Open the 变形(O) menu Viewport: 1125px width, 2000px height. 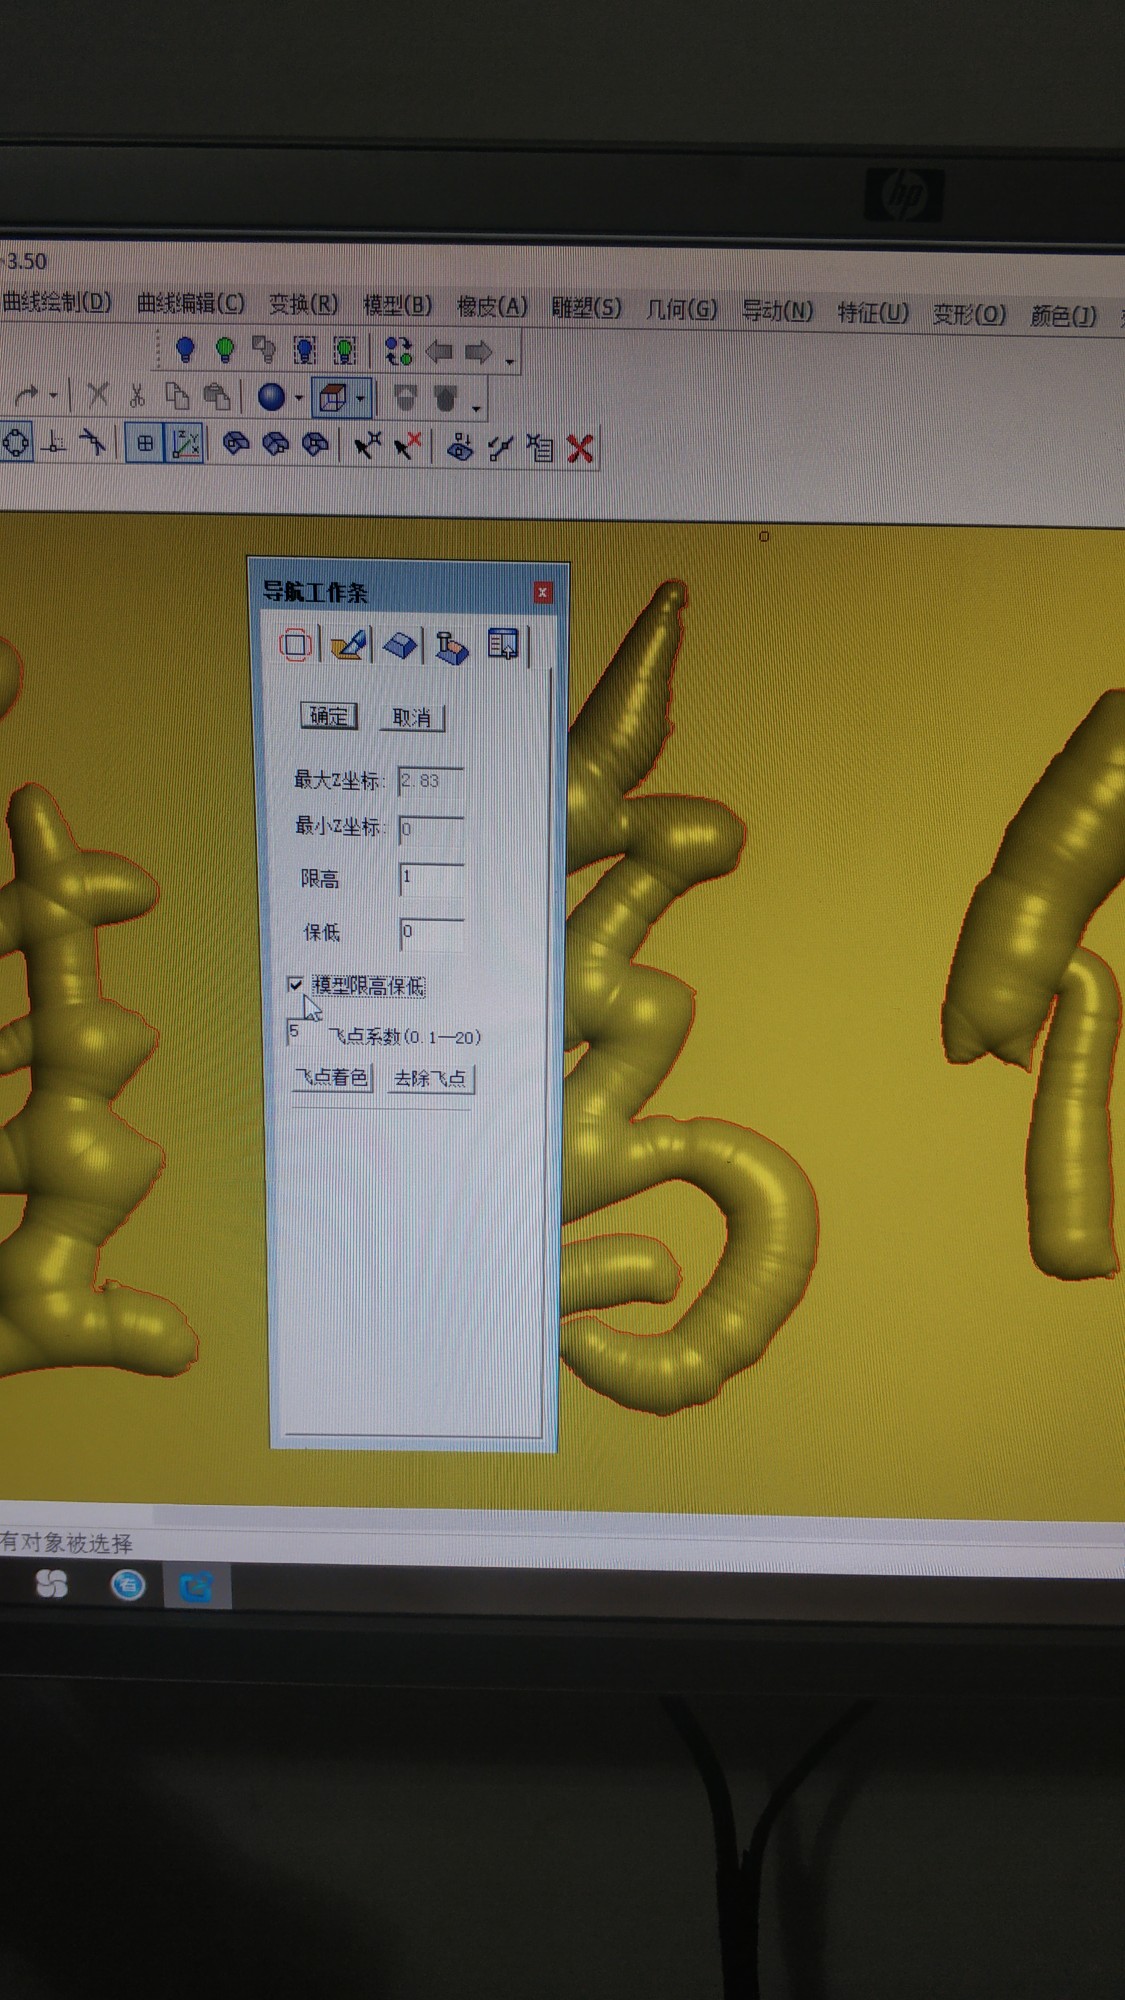(x=969, y=315)
